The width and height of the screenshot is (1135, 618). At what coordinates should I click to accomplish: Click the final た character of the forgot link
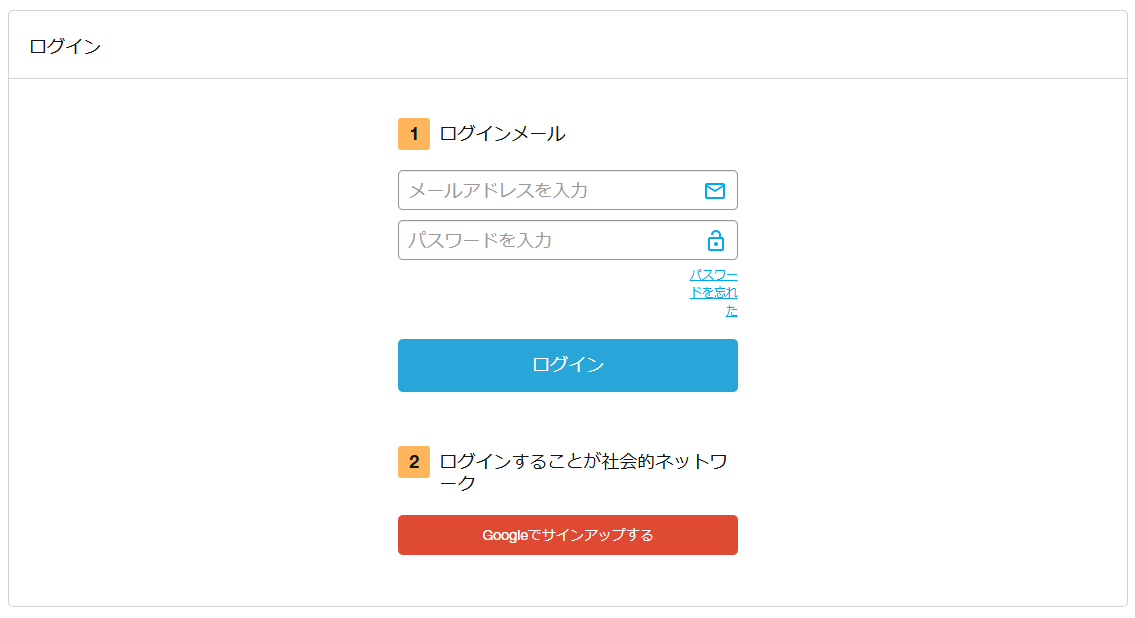click(732, 310)
